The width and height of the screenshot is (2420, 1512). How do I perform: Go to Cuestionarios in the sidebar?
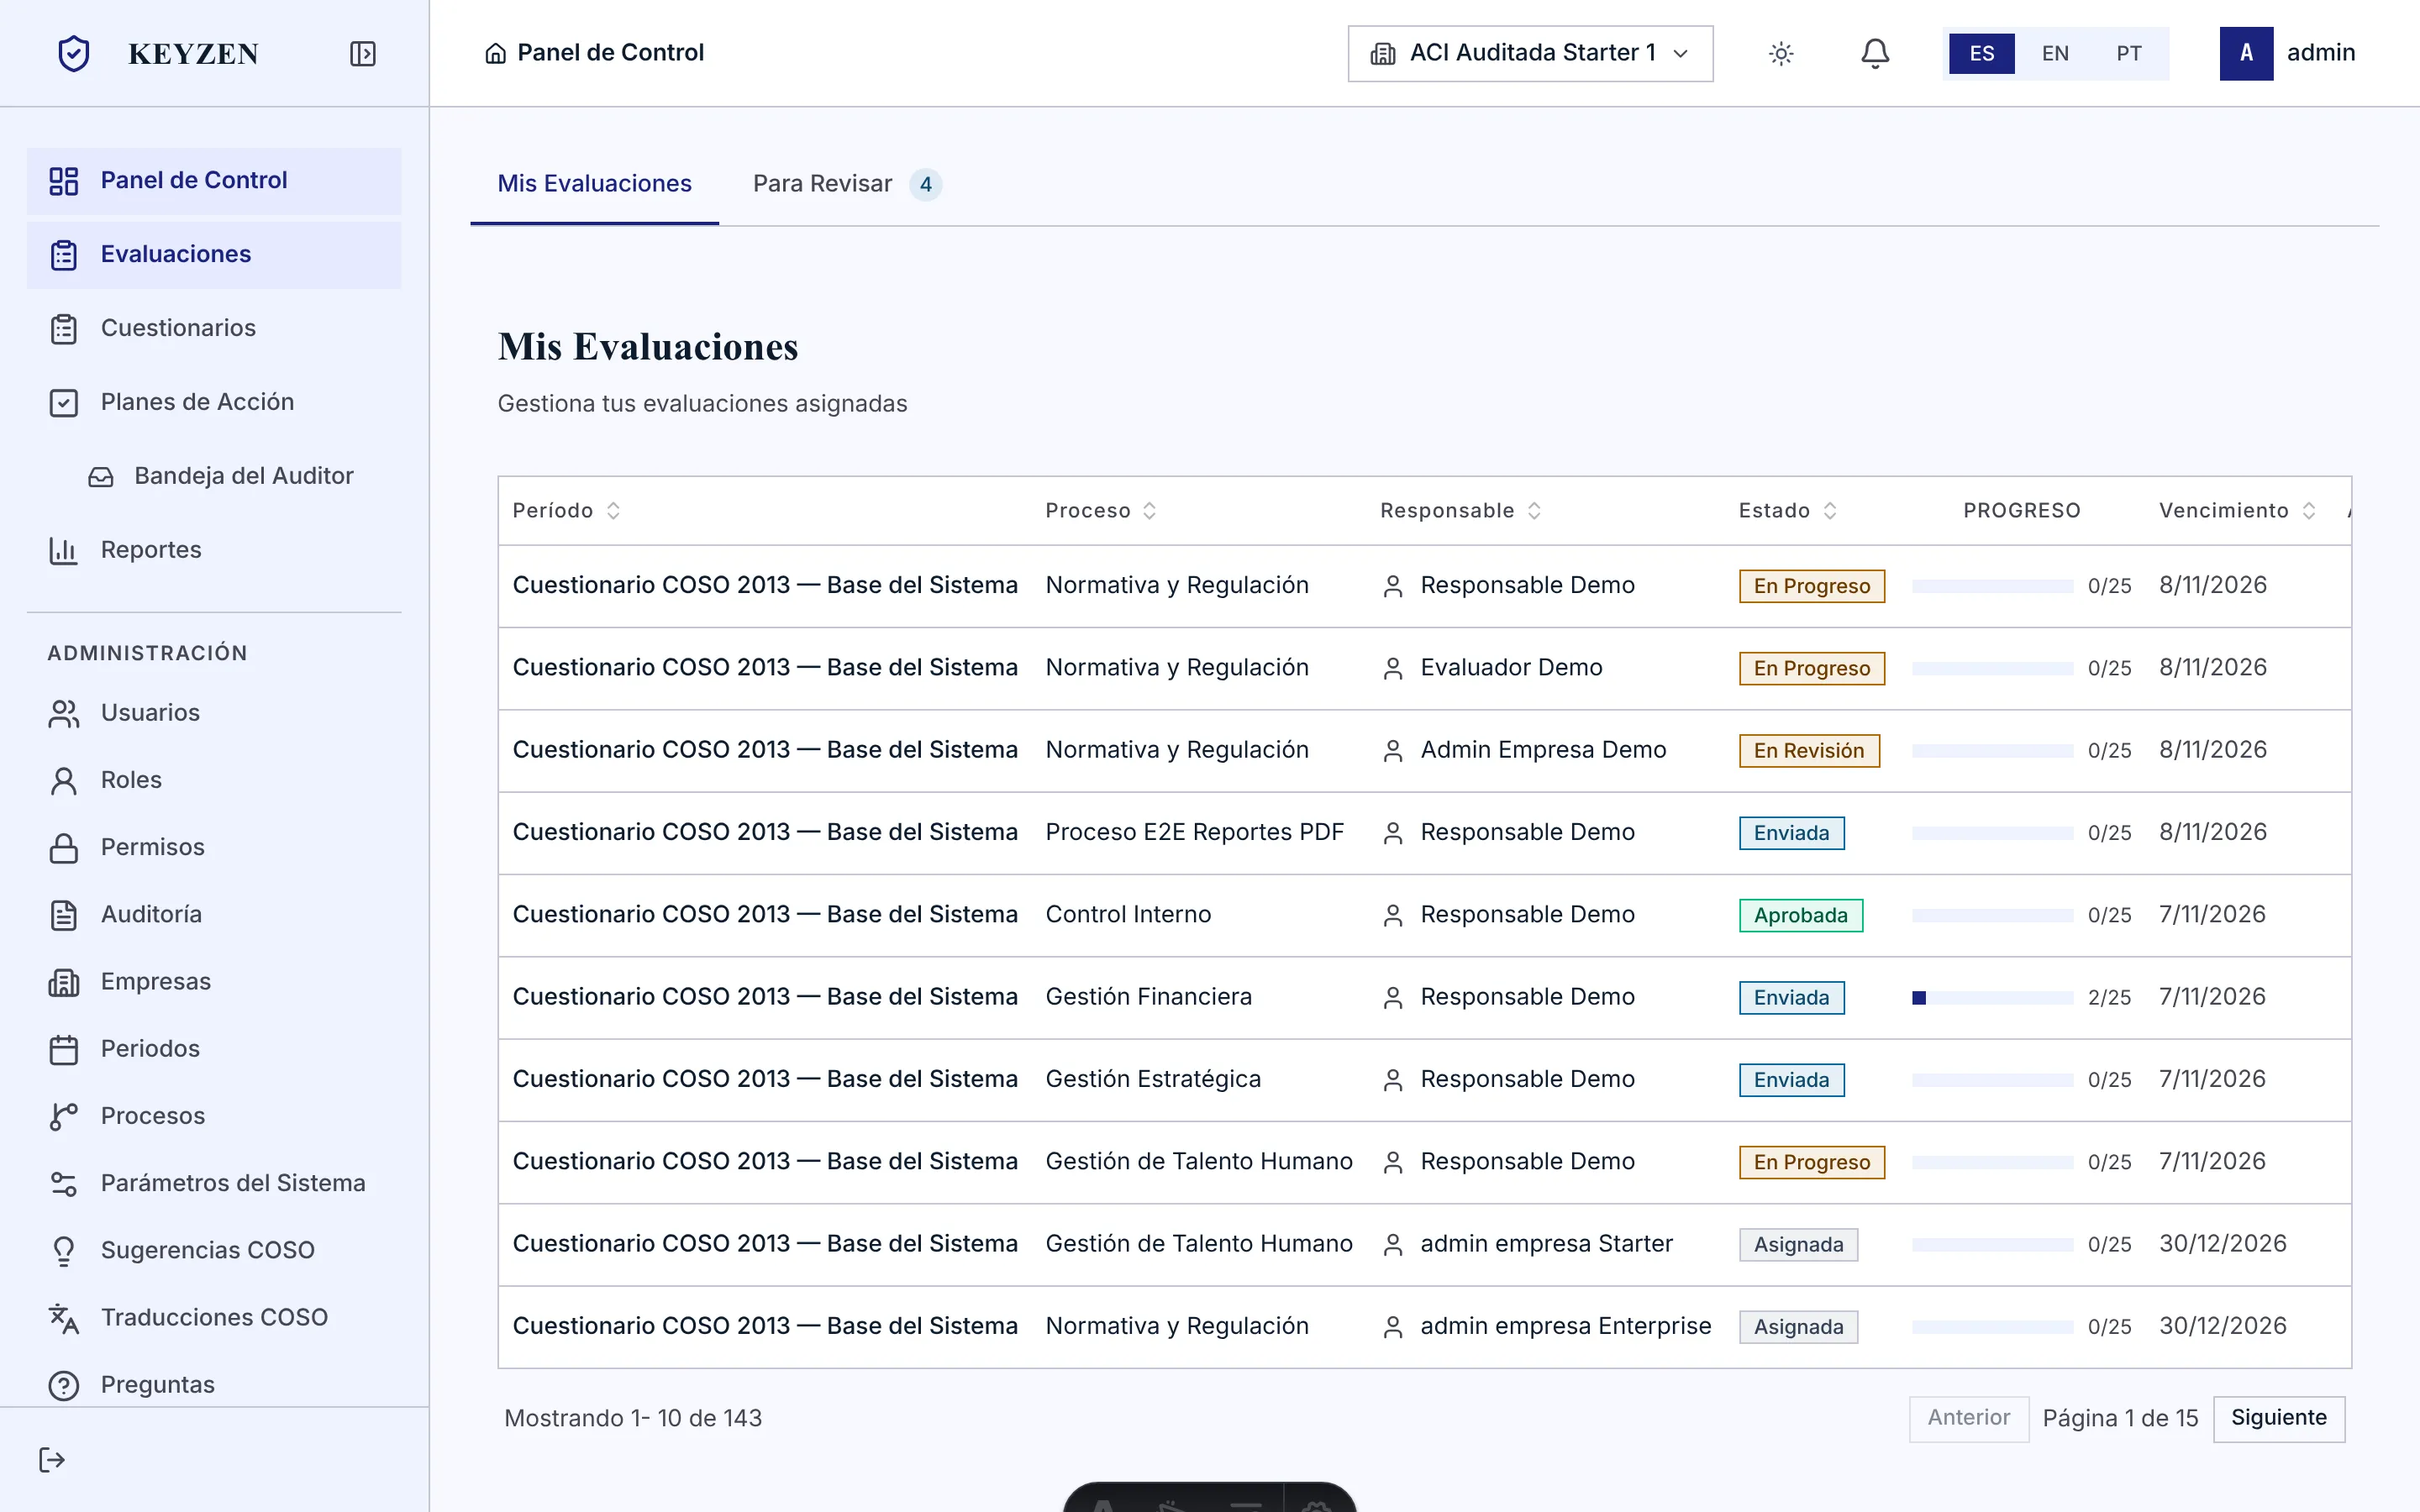pyautogui.click(x=214, y=329)
